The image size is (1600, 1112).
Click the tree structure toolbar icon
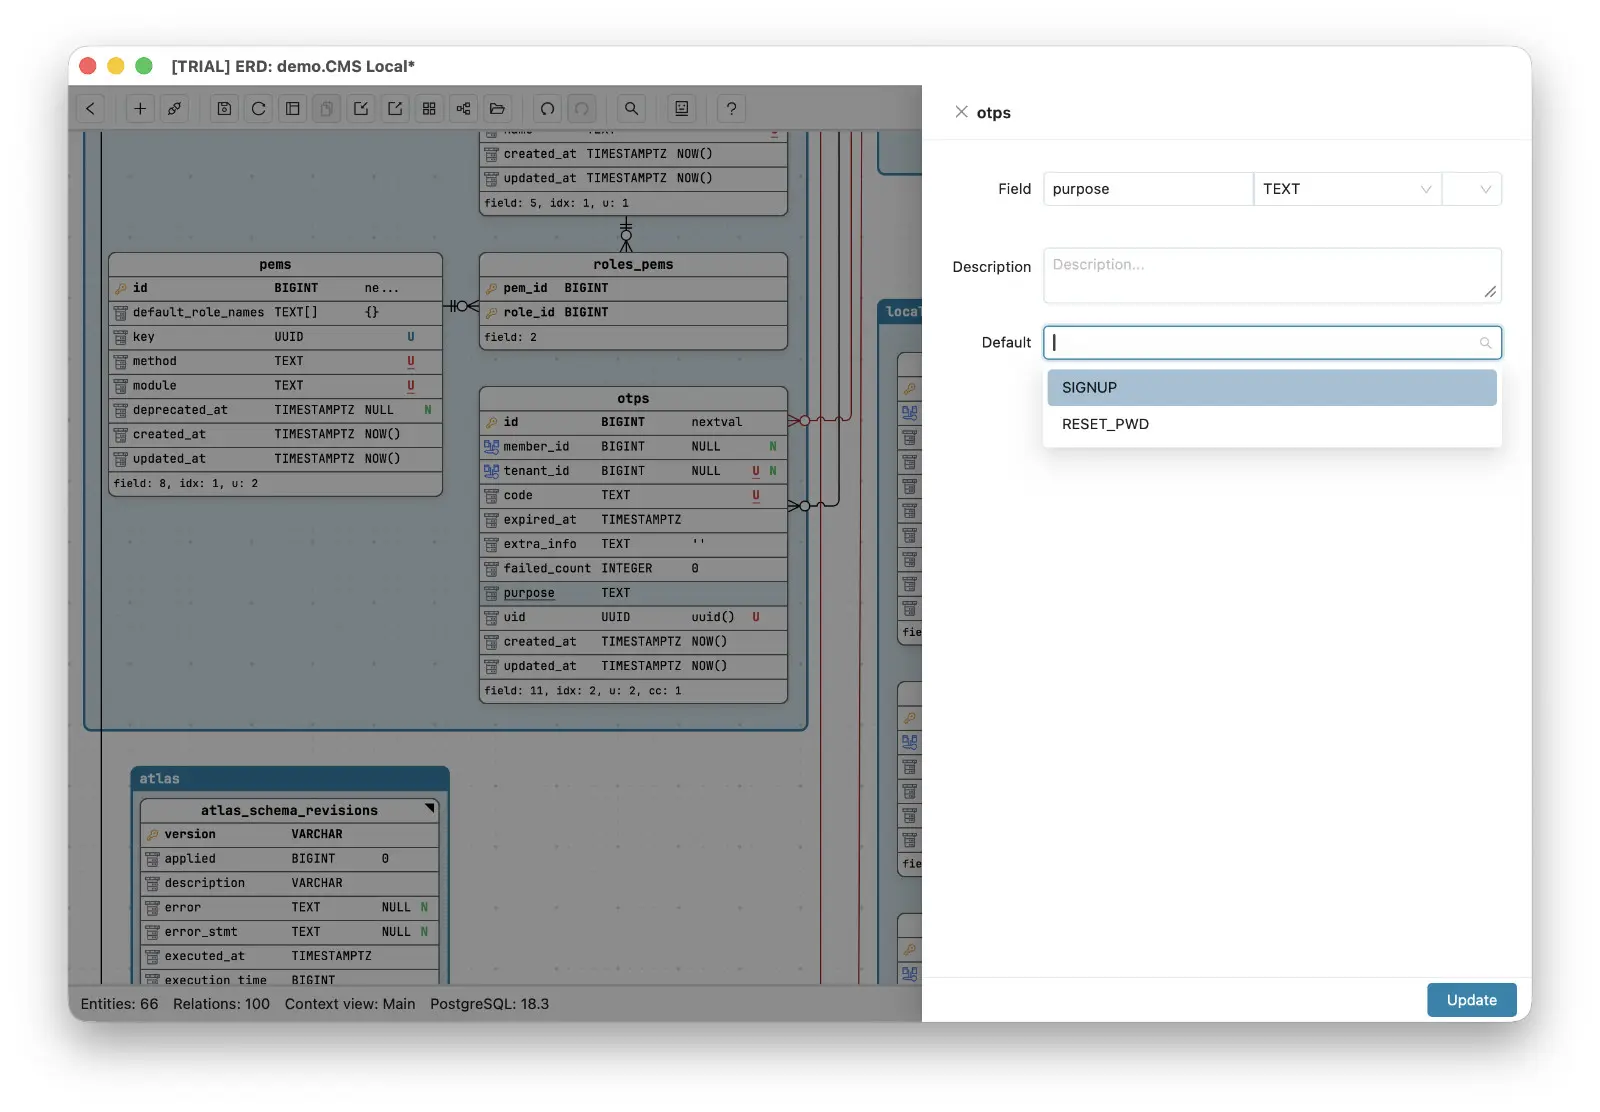pyautogui.click(x=463, y=109)
